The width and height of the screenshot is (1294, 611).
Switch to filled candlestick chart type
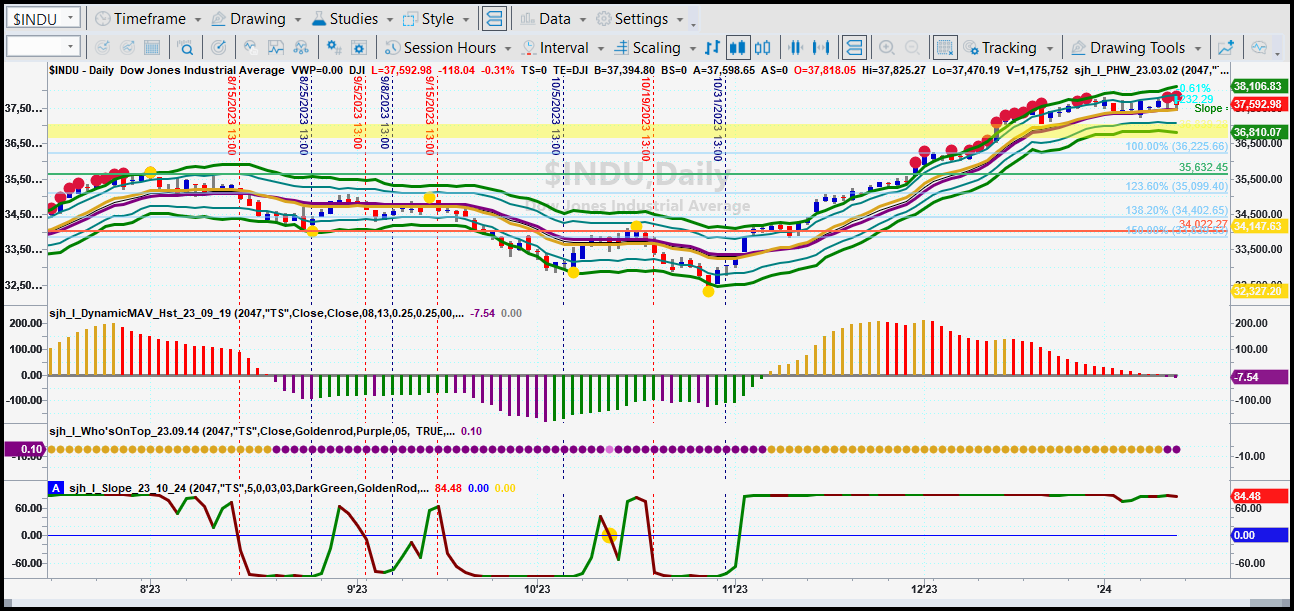click(738, 47)
